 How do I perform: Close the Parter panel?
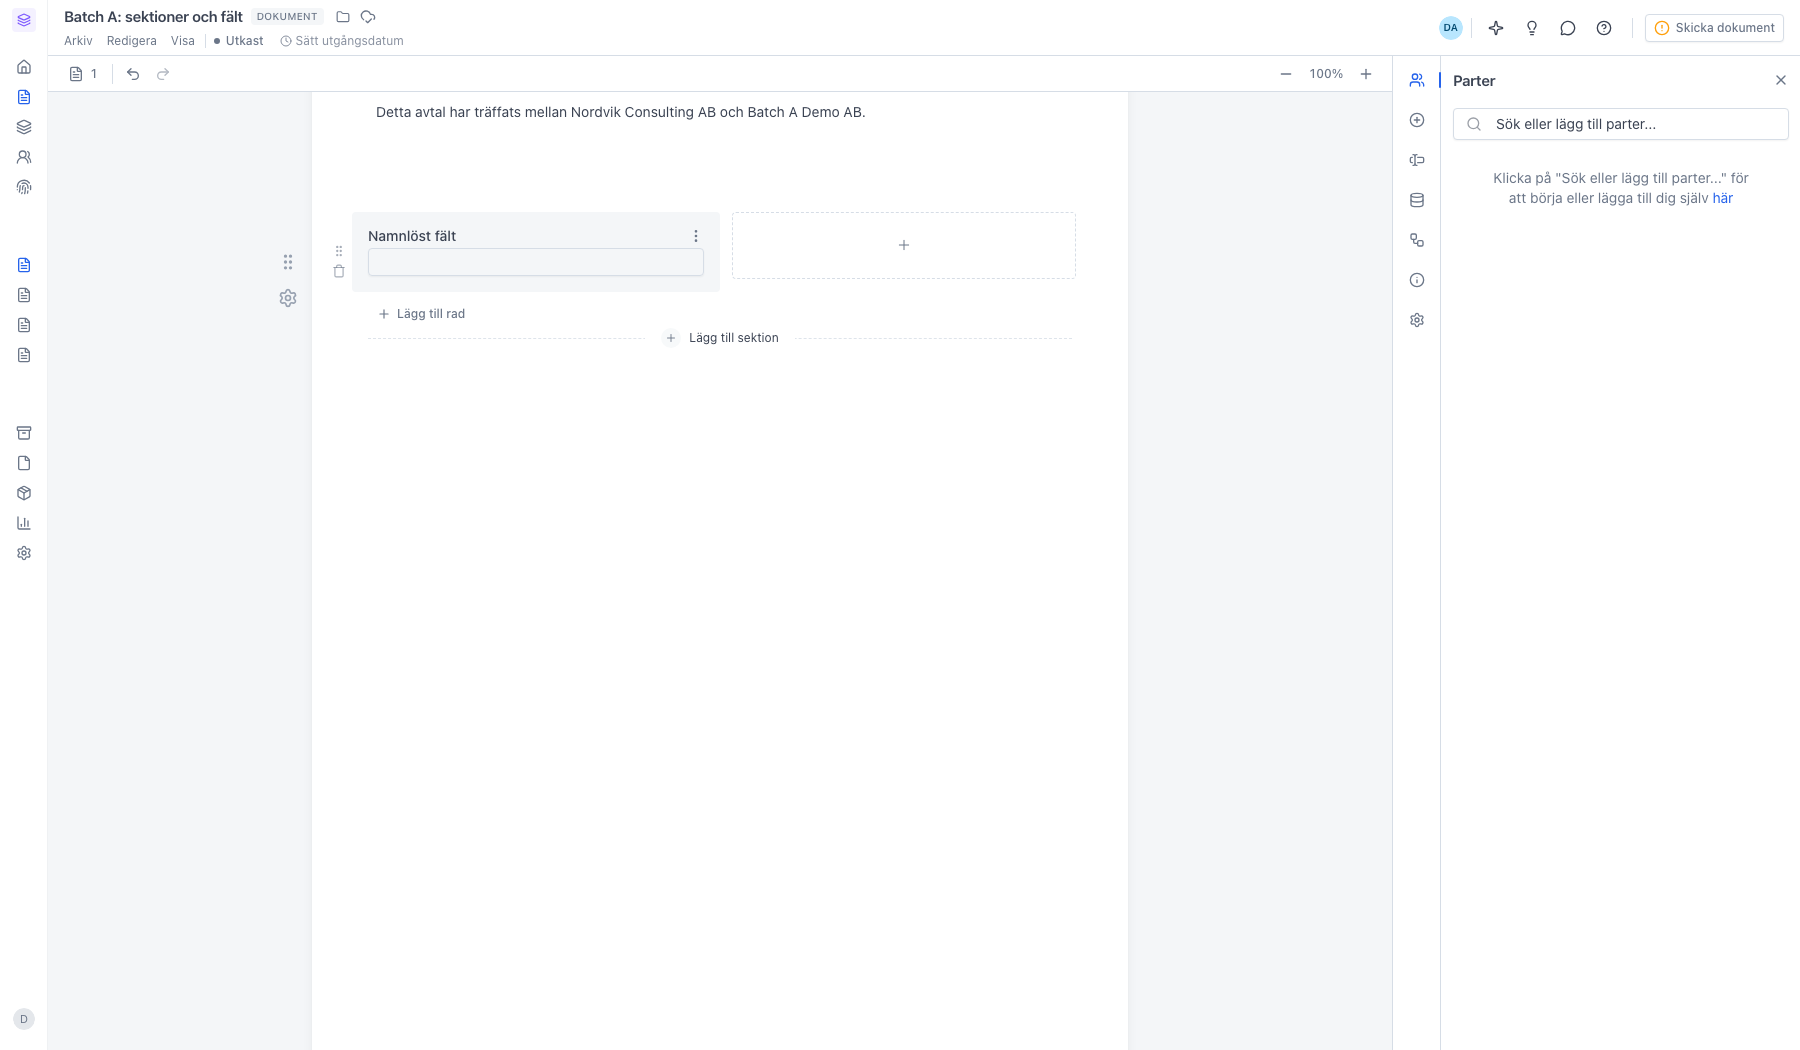point(1781,80)
